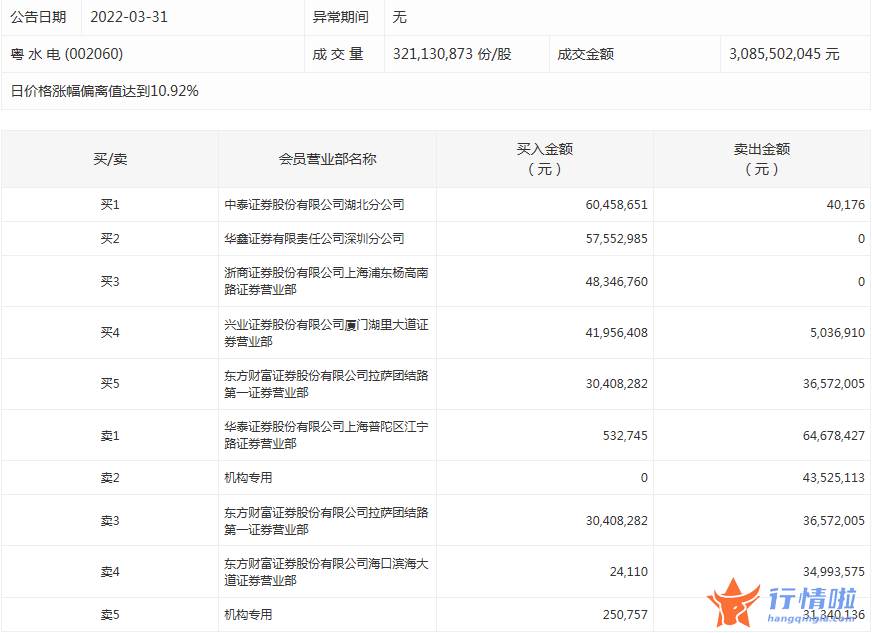
Task: Click the announcement date 2022-03-31
Action: [x=128, y=17]
